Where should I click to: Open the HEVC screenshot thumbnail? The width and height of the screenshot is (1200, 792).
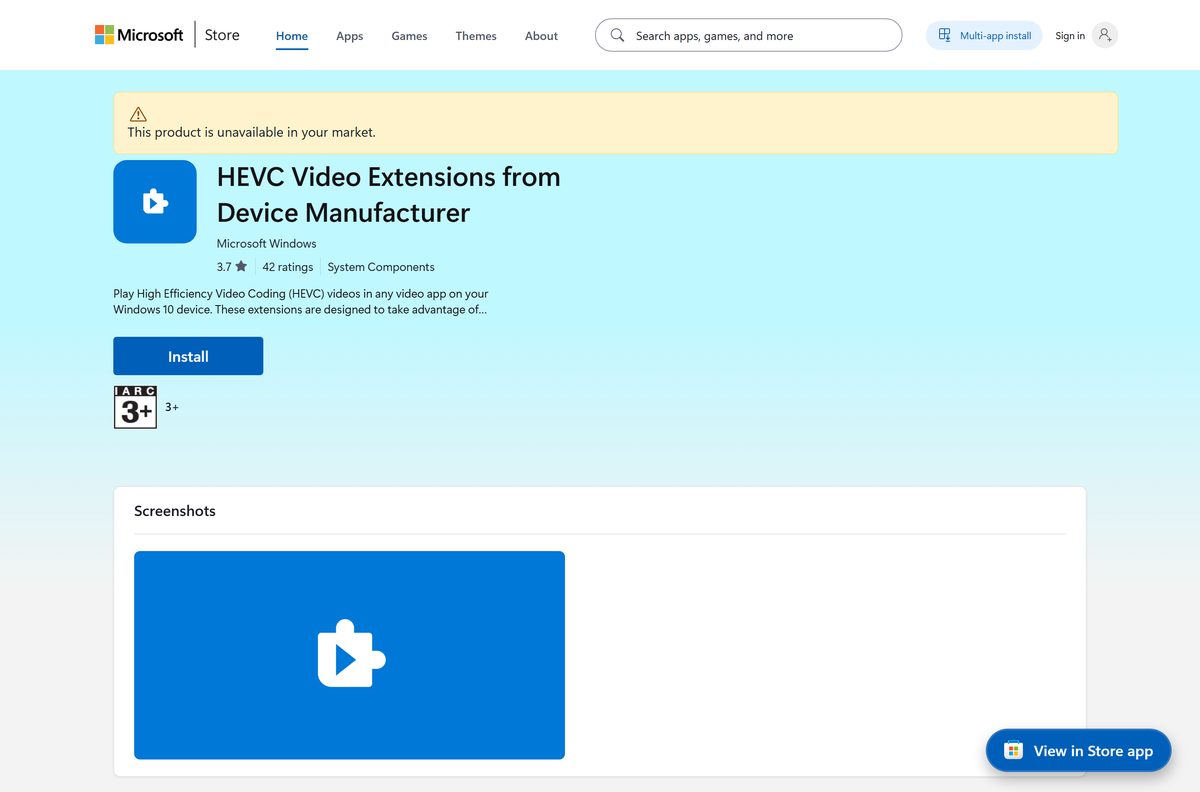[349, 655]
